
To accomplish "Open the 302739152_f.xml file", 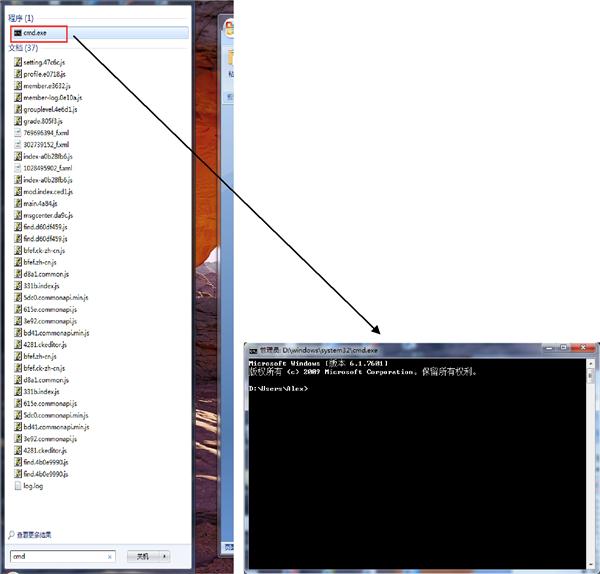I will point(42,145).
